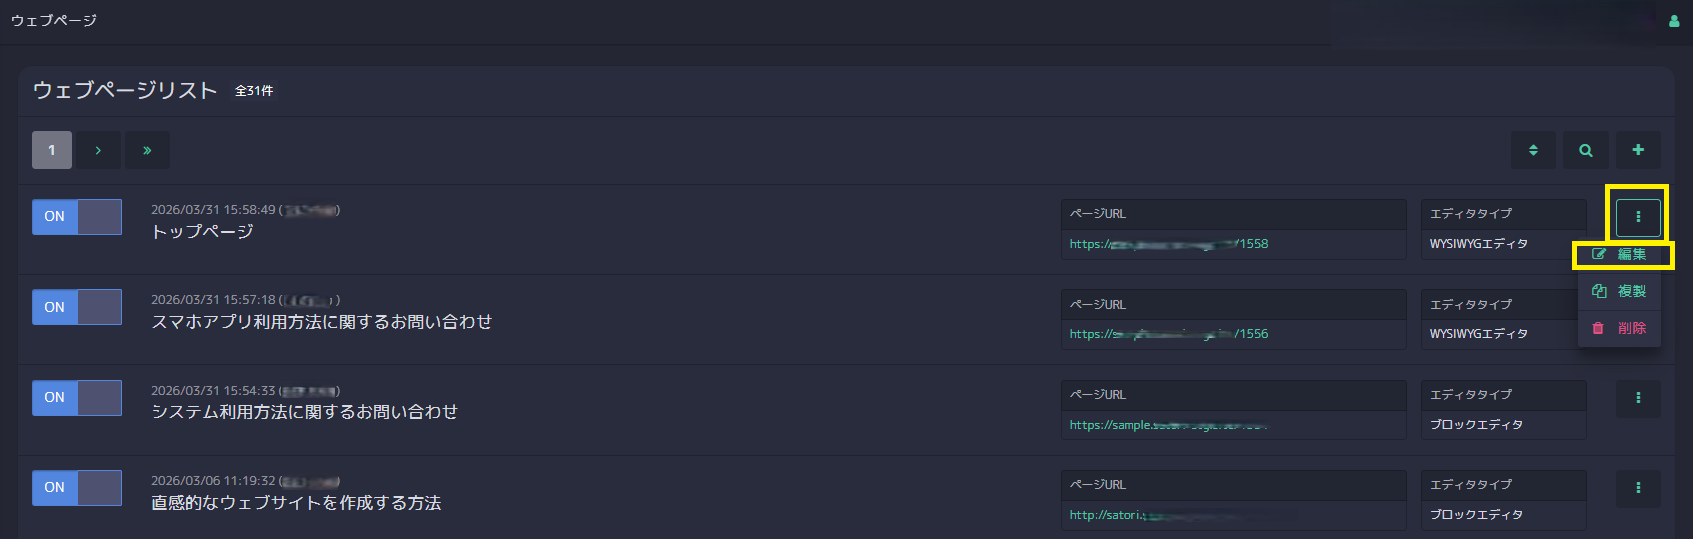Toggle the ON switch for 直感的なウェブサイト row

77,488
